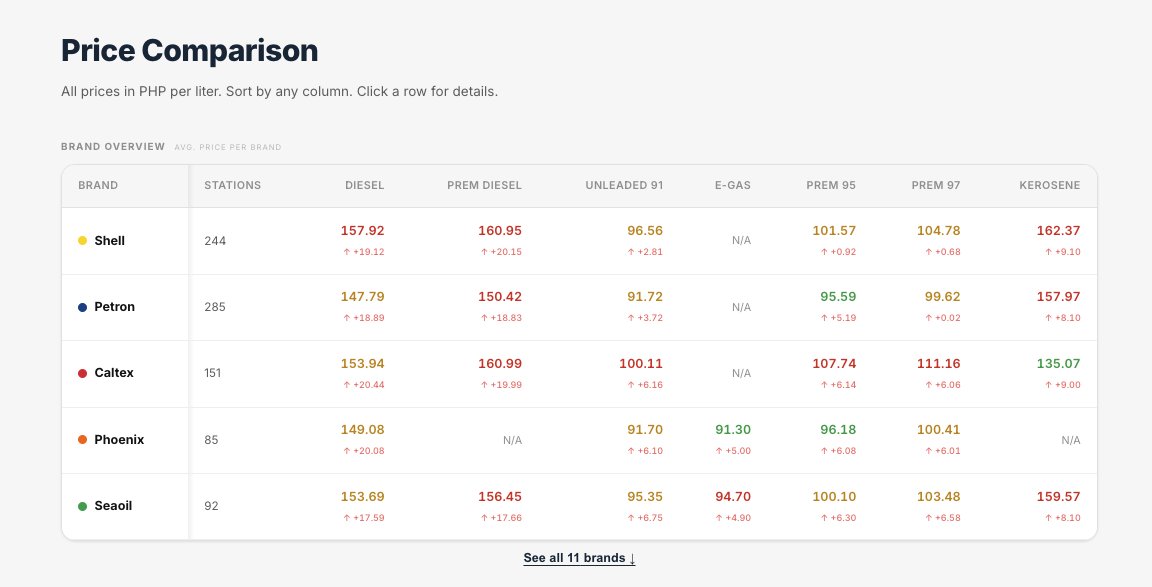Click Caltex's station count 151
This screenshot has height=587, width=1152.
213,373
